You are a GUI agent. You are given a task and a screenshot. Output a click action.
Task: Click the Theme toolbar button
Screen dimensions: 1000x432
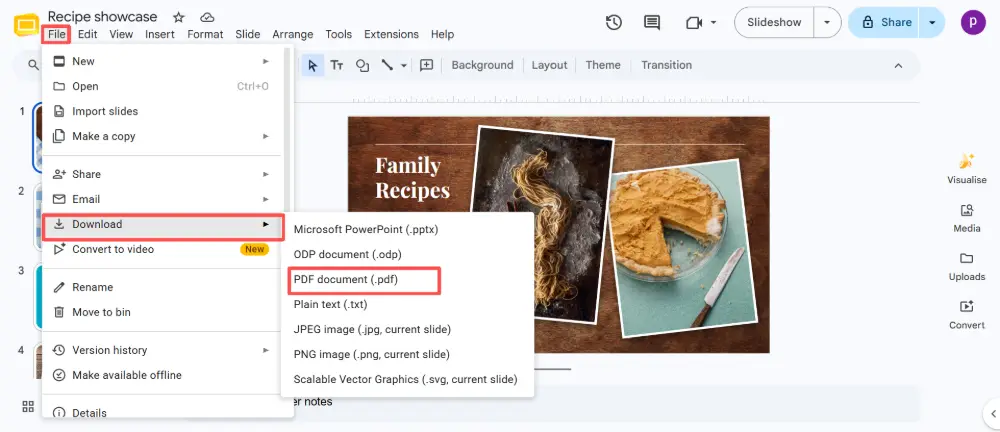pos(603,65)
